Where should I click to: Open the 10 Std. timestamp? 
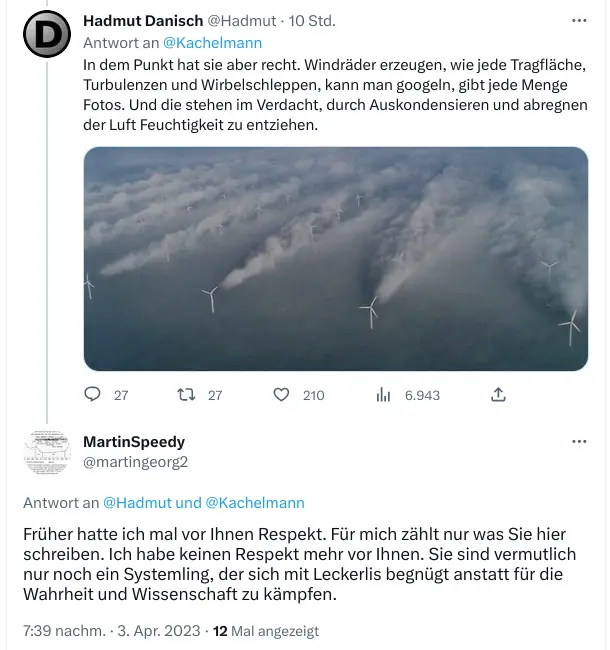point(312,21)
